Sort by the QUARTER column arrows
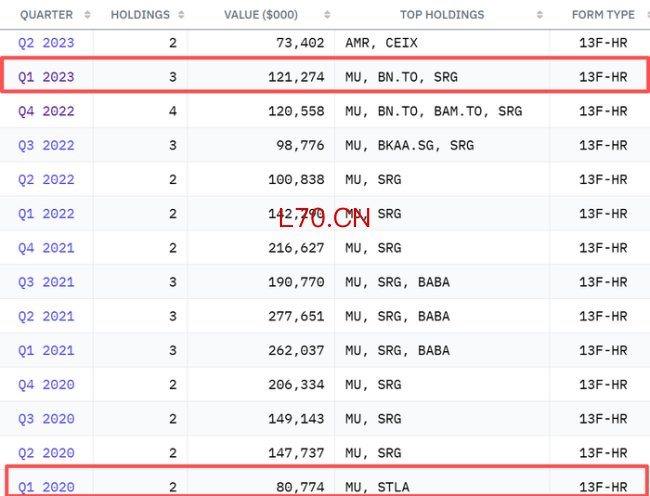Image resolution: width=650 pixels, height=496 pixels. pyautogui.click(x=87, y=15)
